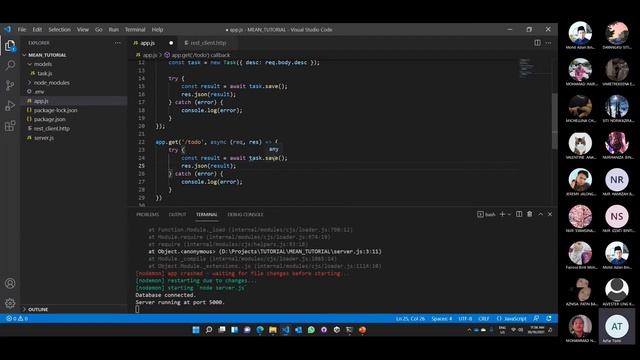
Task: Open the Terminal menu
Action: point(135,30)
